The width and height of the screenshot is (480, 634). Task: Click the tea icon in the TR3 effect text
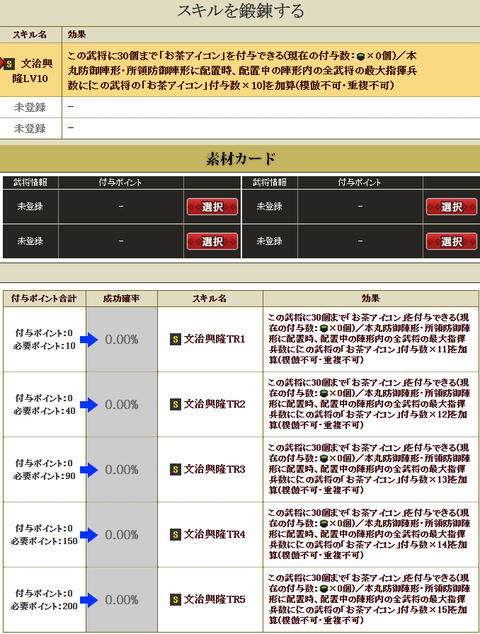[x=324, y=459]
